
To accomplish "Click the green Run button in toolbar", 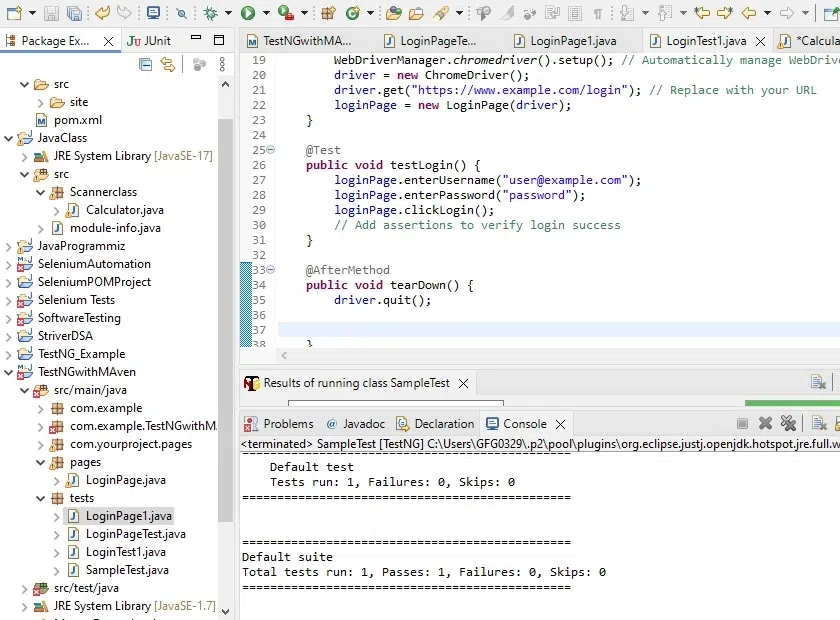I will pos(247,13).
